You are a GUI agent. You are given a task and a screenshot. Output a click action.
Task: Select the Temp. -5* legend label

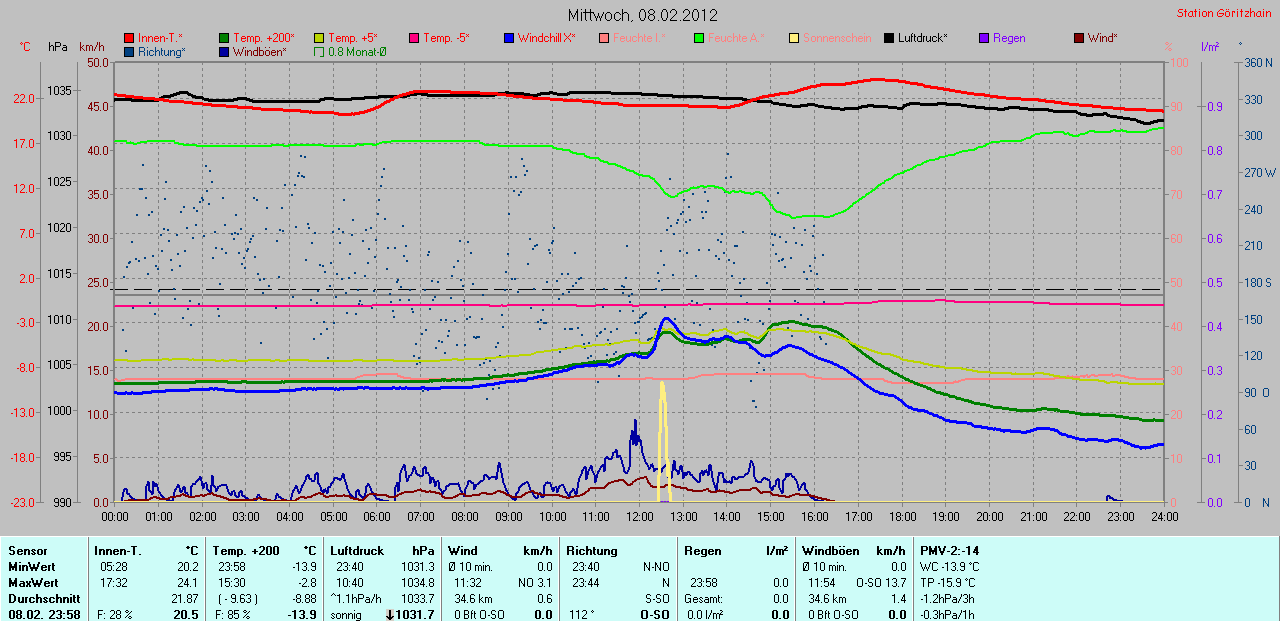446,38
